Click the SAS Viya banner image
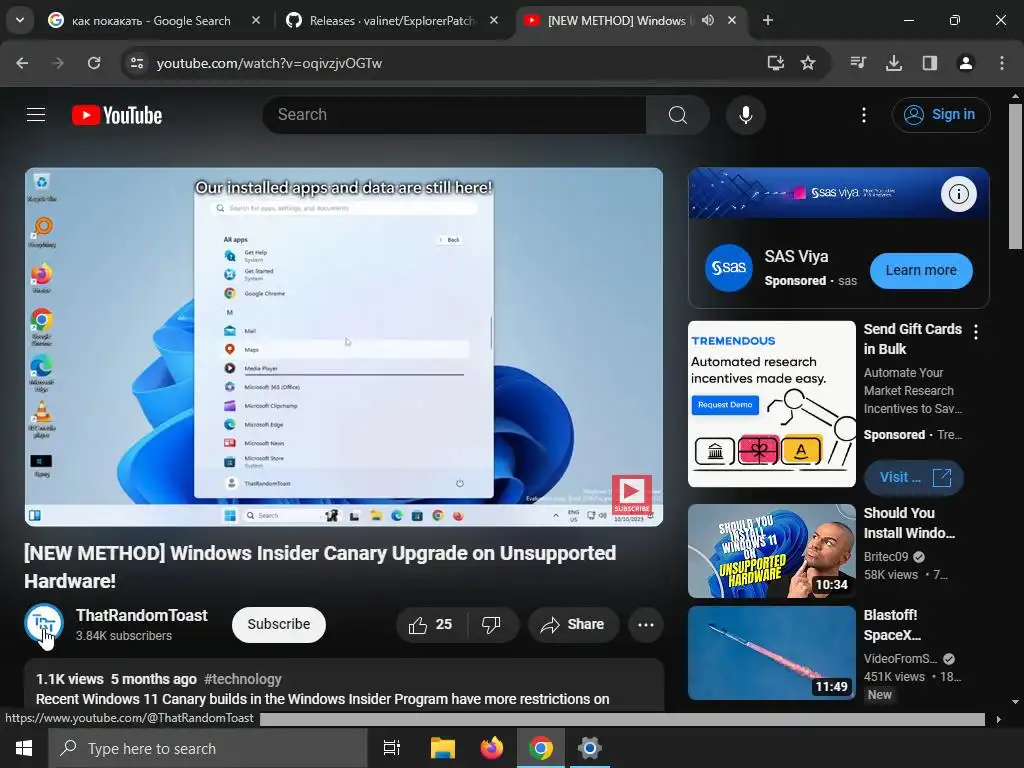This screenshot has height=768, width=1024. [839, 193]
